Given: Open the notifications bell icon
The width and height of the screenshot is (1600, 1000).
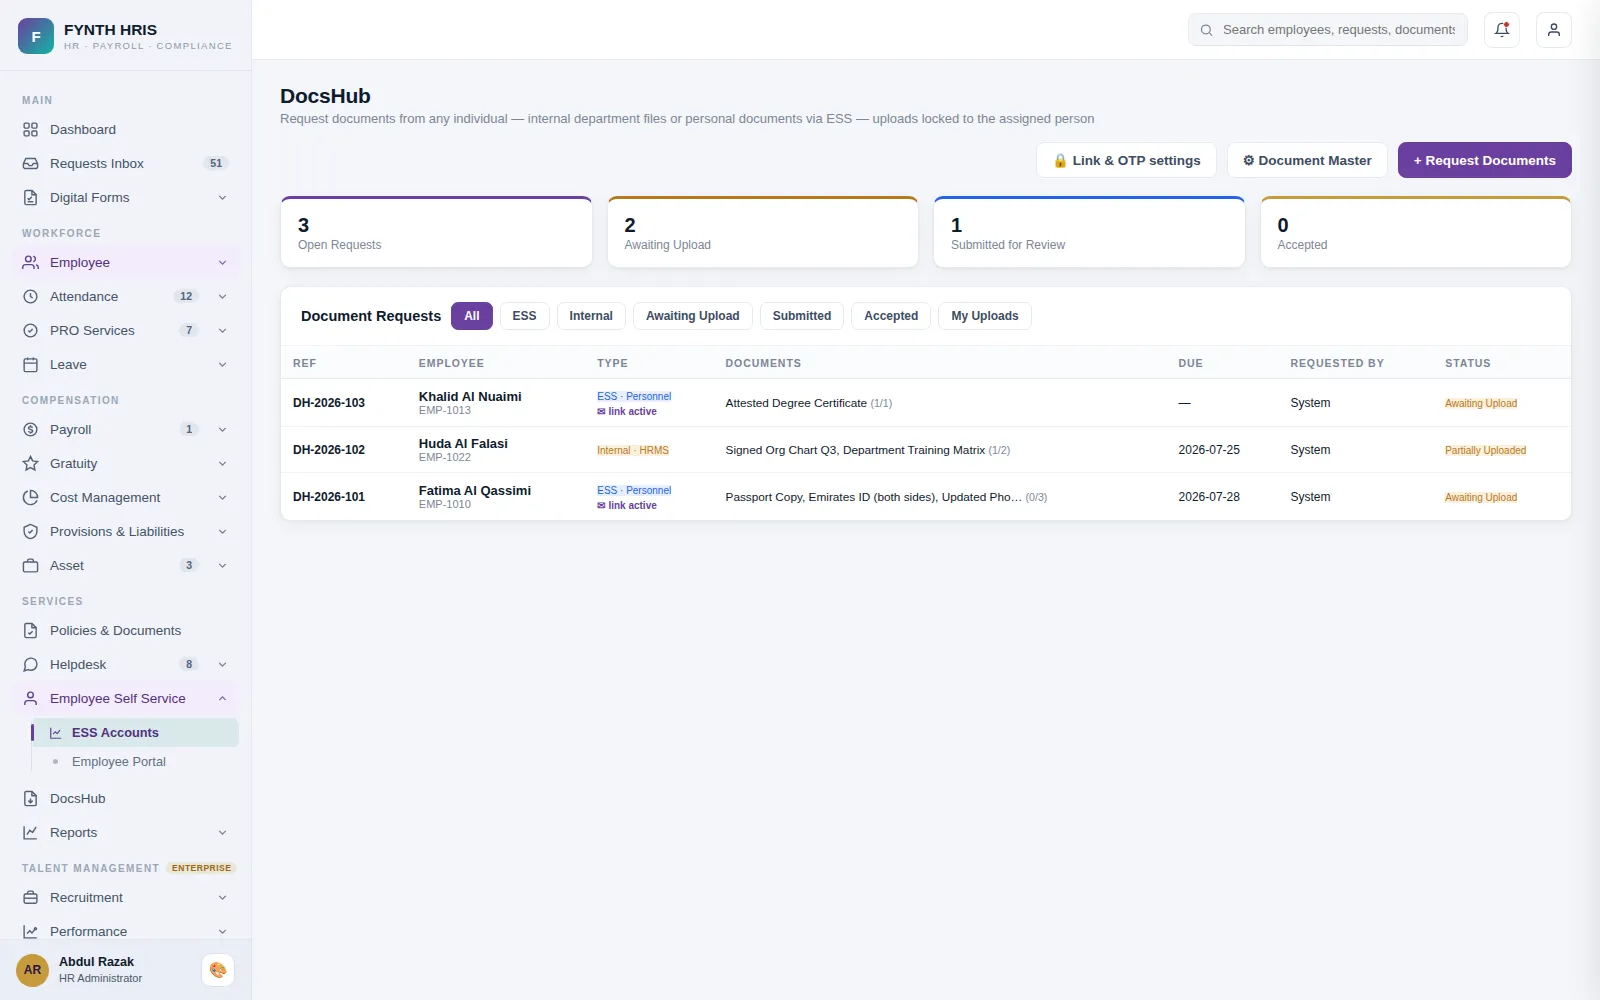Looking at the screenshot, I should coord(1502,30).
